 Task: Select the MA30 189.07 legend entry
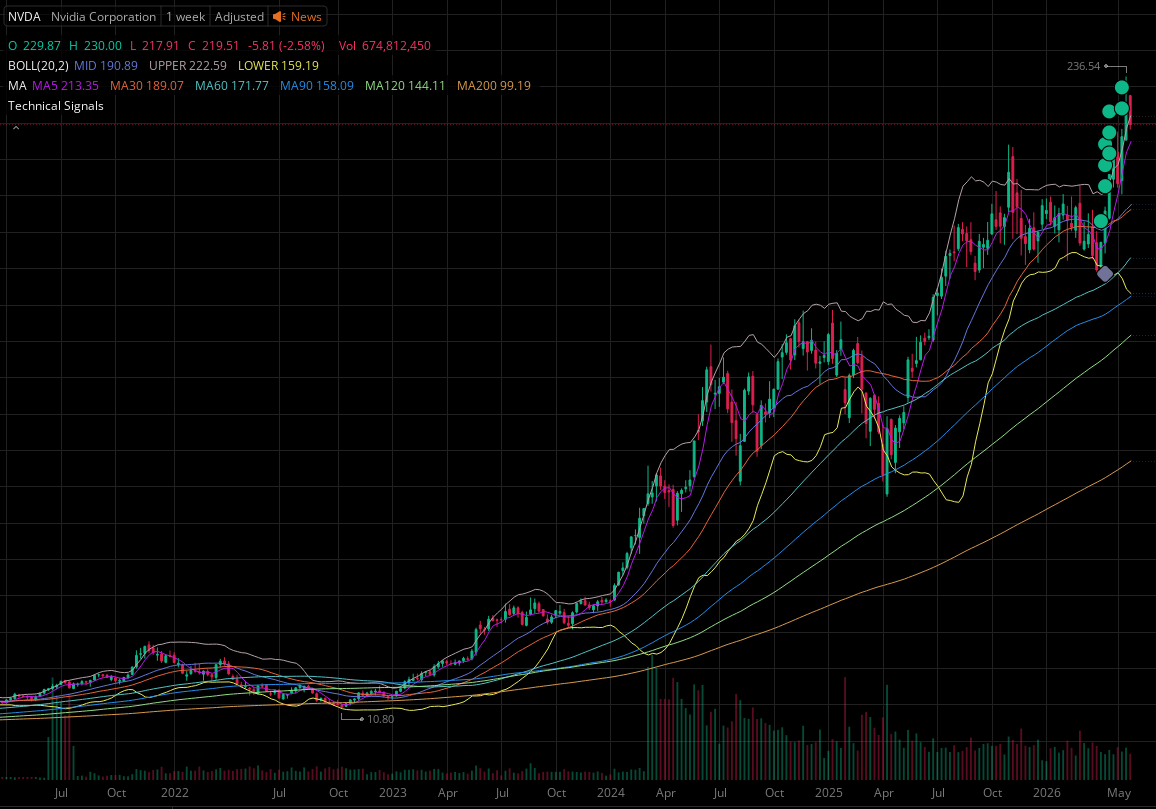point(147,86)
